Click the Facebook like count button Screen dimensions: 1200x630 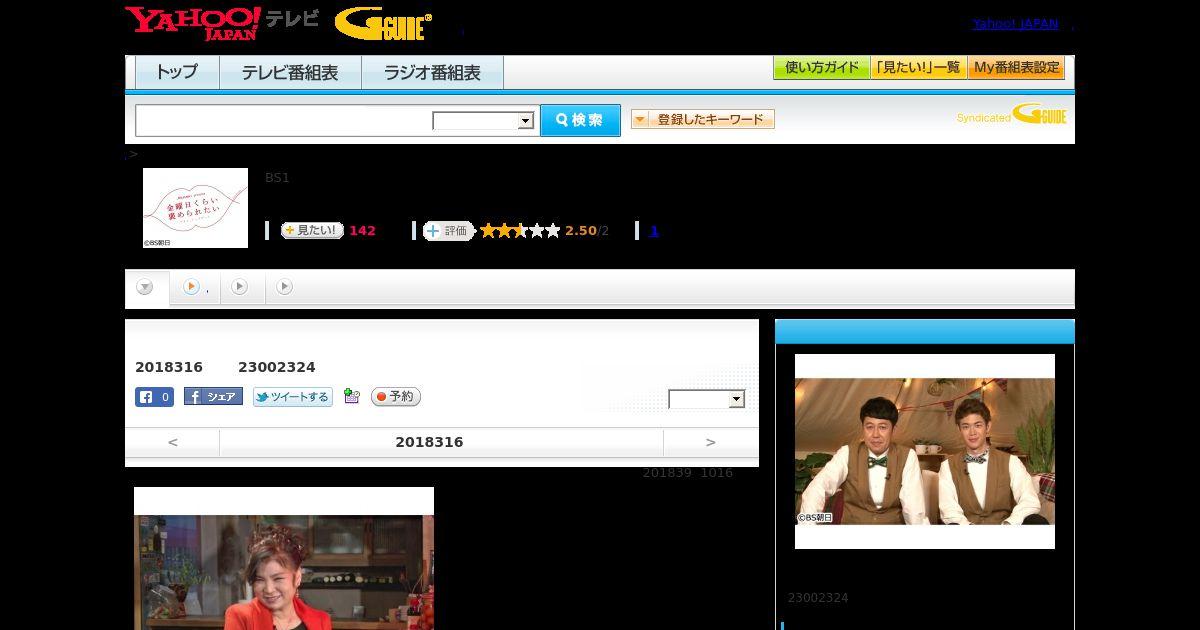pyautogui.click(x=154, y=397)
